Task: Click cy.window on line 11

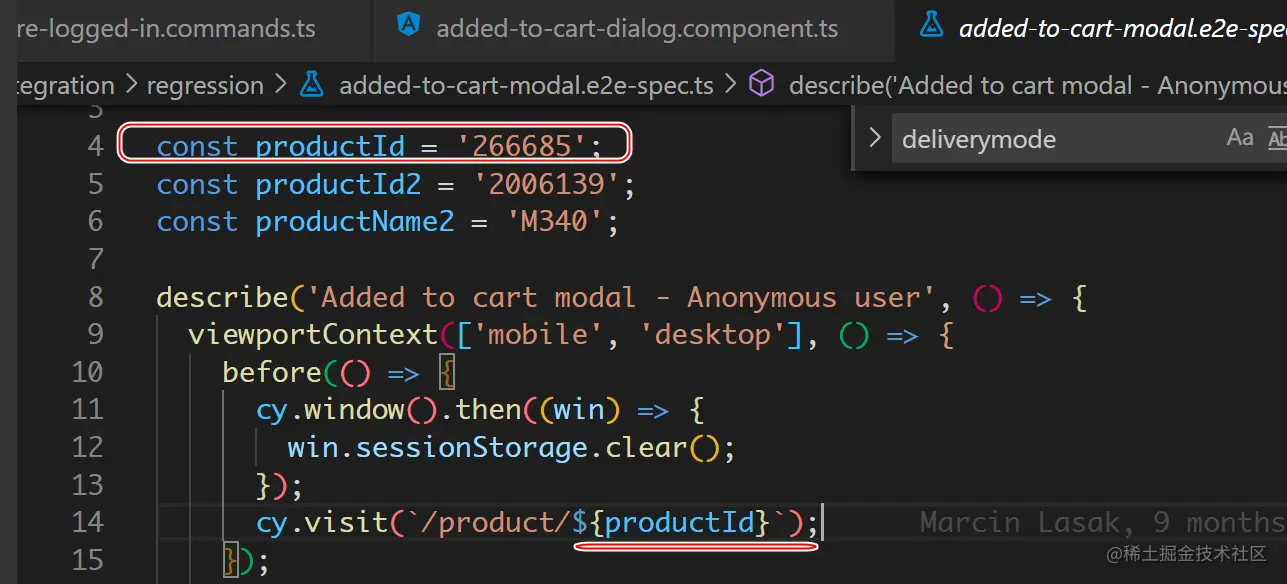Action: click(x=330, y=410)
